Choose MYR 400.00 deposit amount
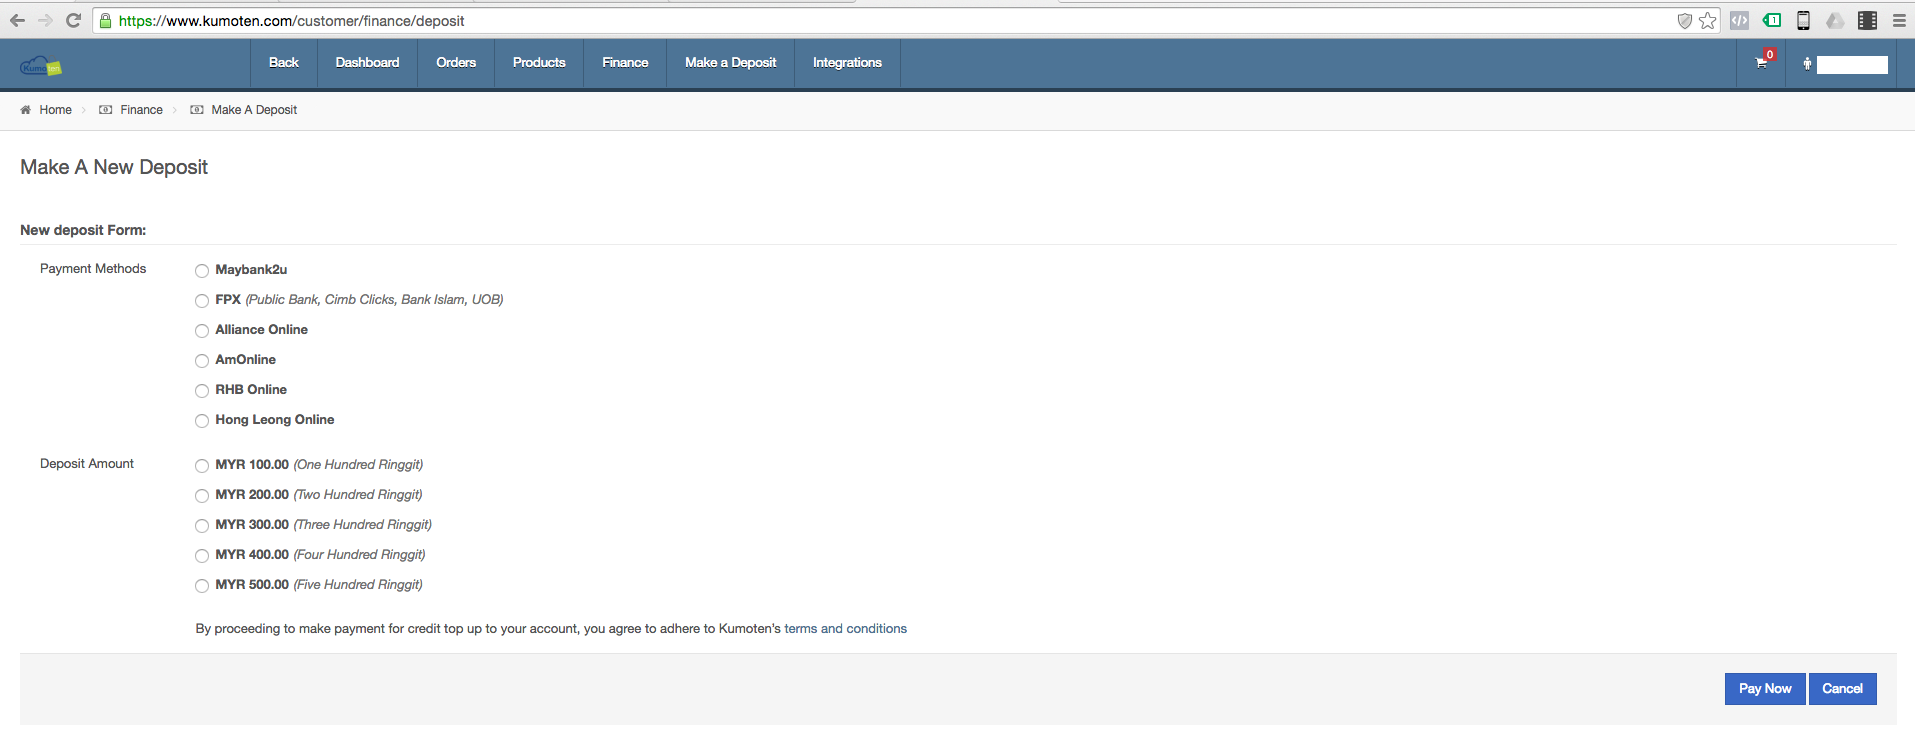Viewport: 1915px width, 749px height. pyautogui.click(x=202, y=556)
